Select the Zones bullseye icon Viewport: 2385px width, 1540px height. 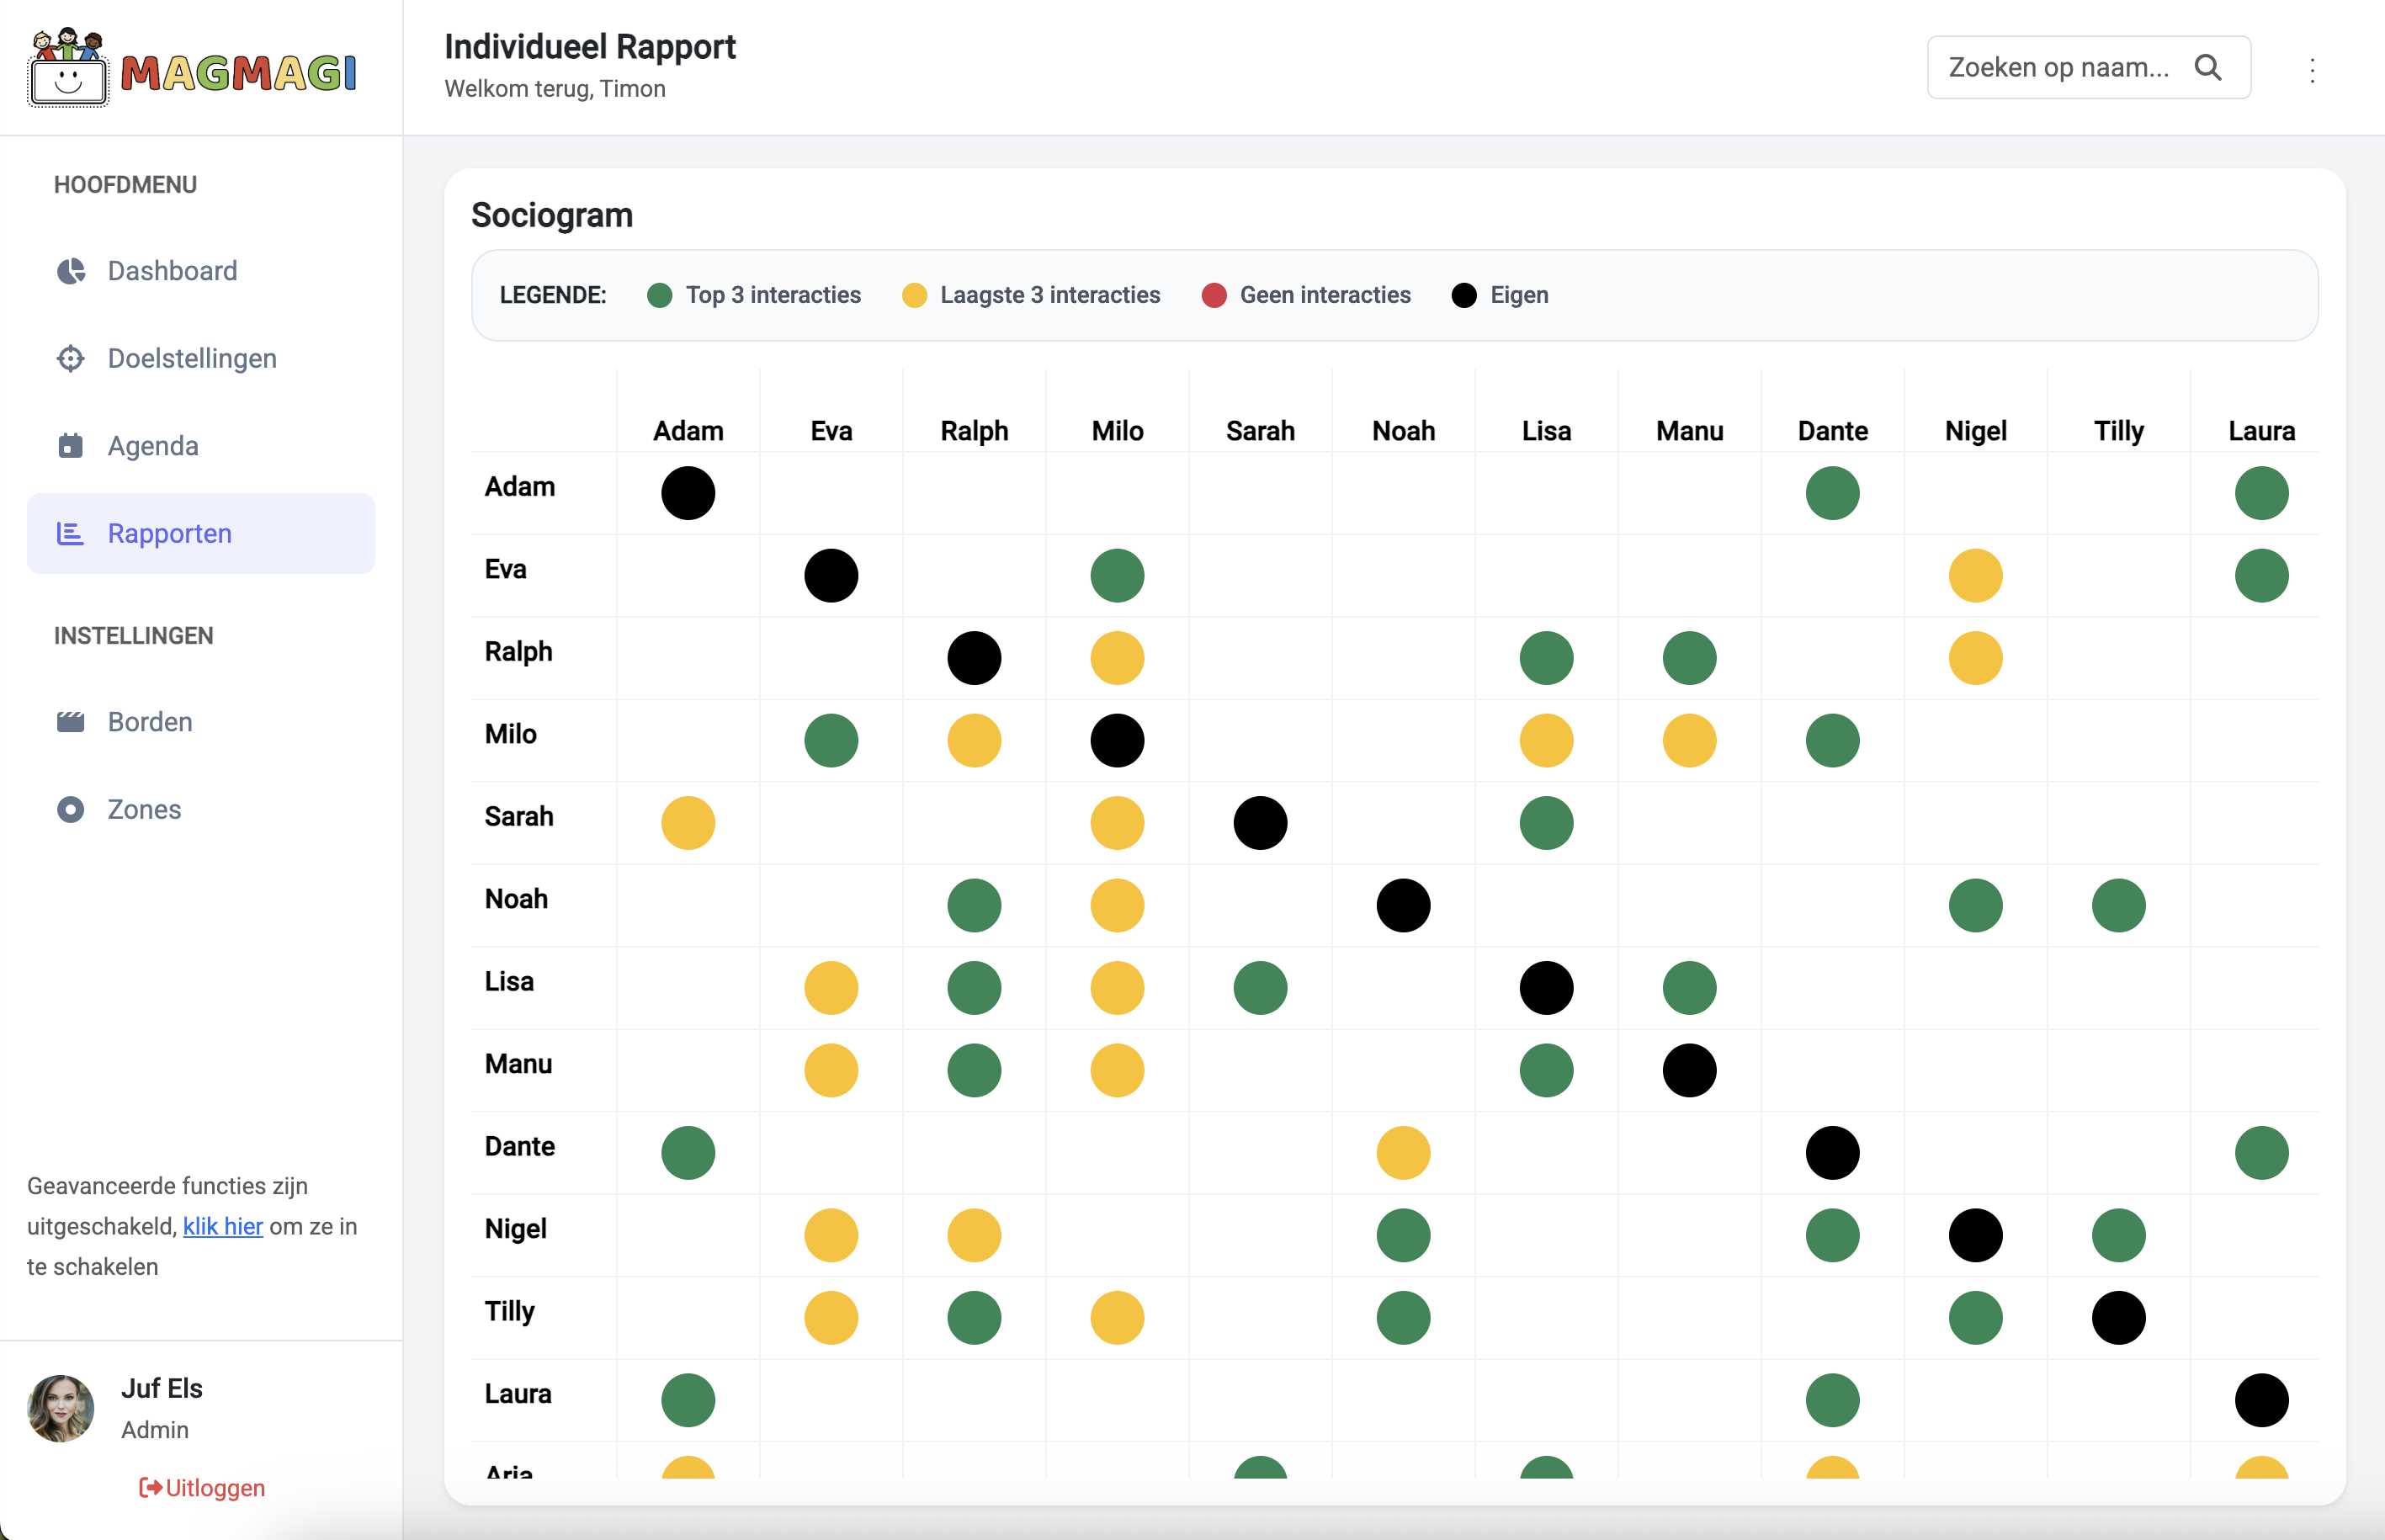(x=71, y=809)
